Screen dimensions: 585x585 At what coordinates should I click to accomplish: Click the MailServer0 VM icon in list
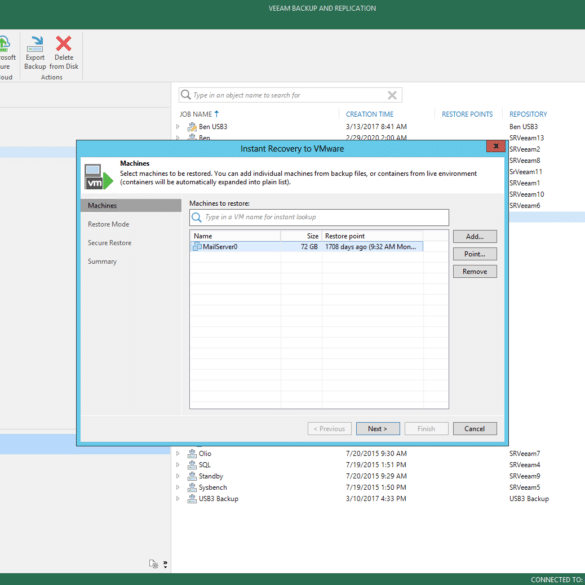[x=197, y=247]
